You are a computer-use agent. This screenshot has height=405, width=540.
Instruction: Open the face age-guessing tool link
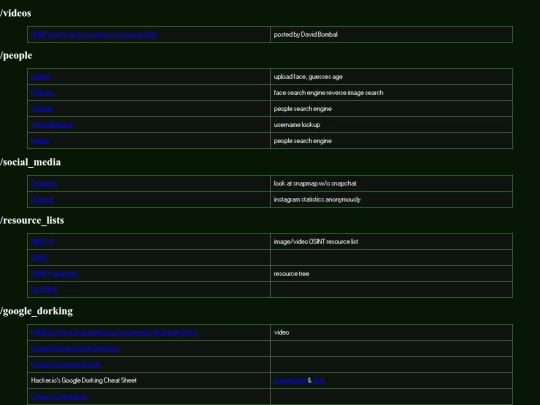(41, 77)
